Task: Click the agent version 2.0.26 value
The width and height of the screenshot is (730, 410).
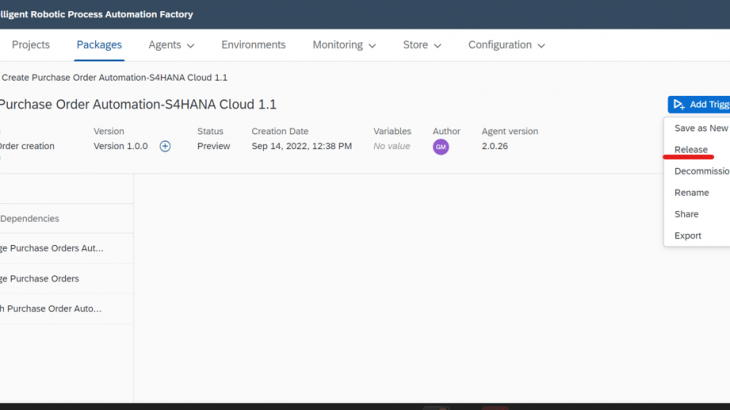Action: 494,146
